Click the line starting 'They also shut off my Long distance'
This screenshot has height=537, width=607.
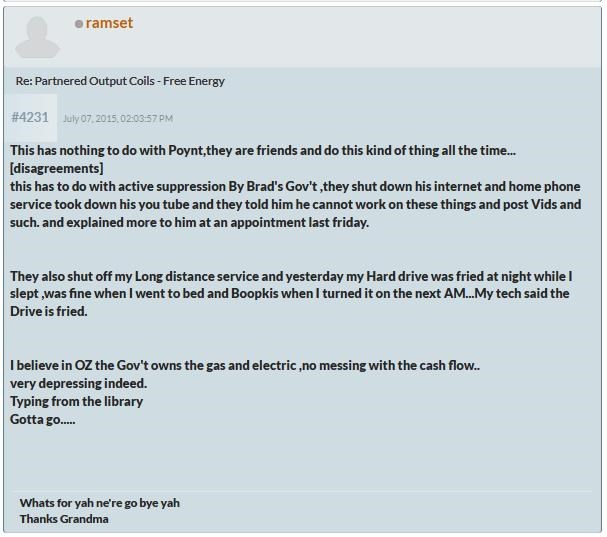tap(291, 276)
